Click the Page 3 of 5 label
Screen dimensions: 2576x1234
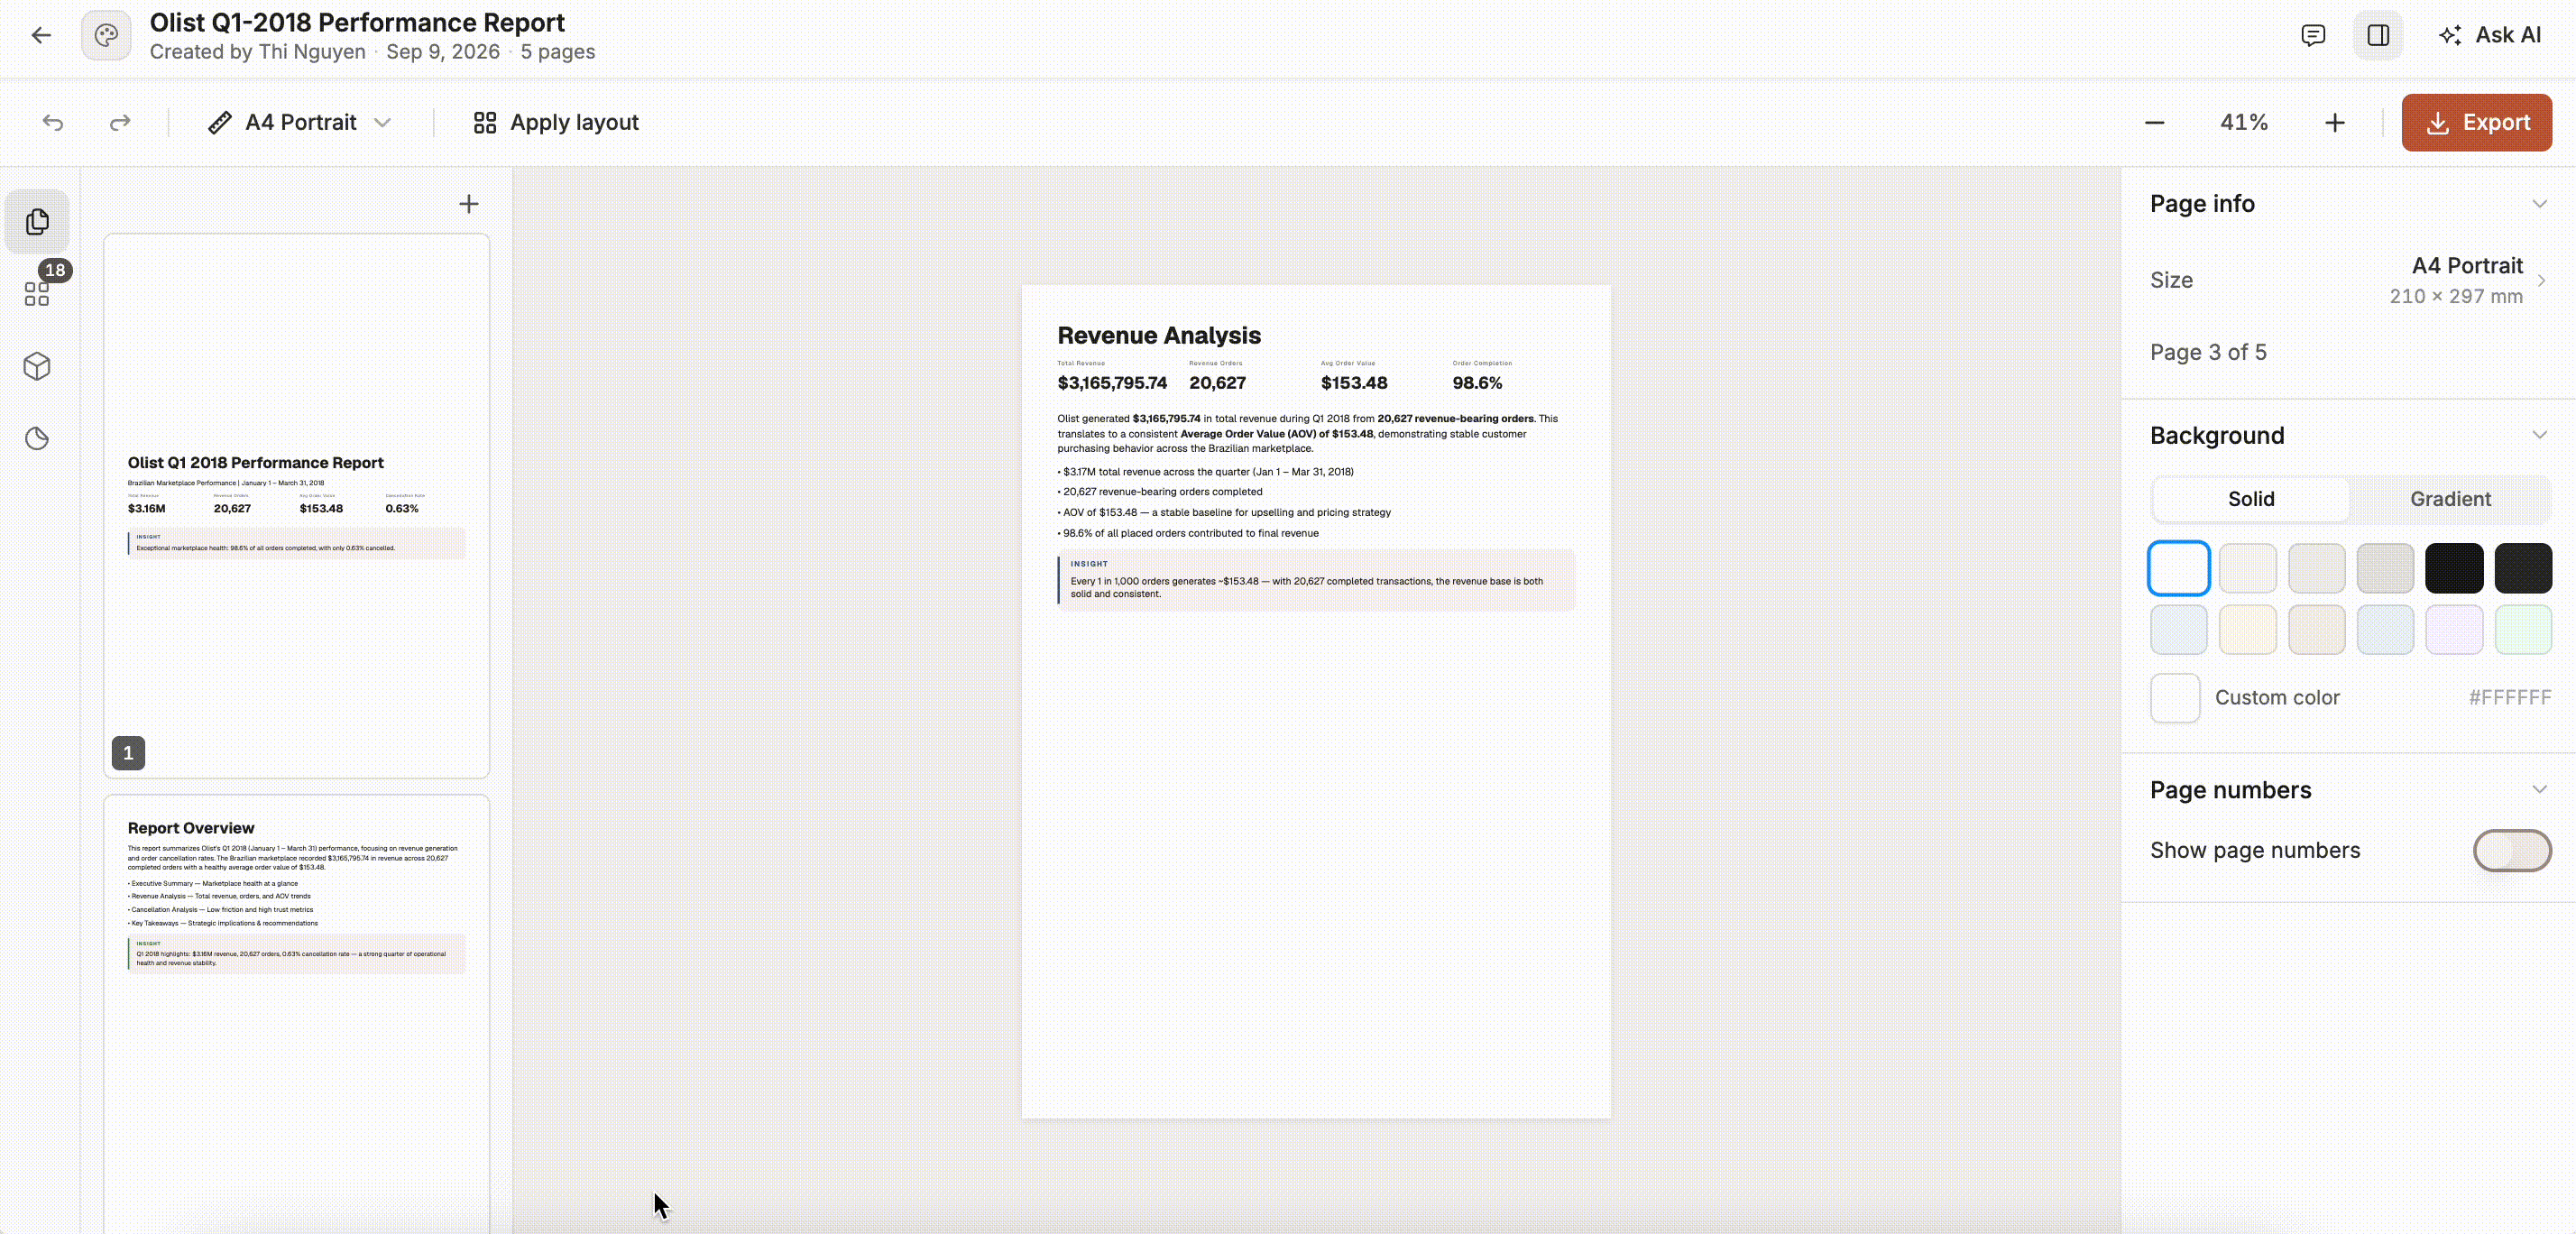click(x=2208, y=353)
